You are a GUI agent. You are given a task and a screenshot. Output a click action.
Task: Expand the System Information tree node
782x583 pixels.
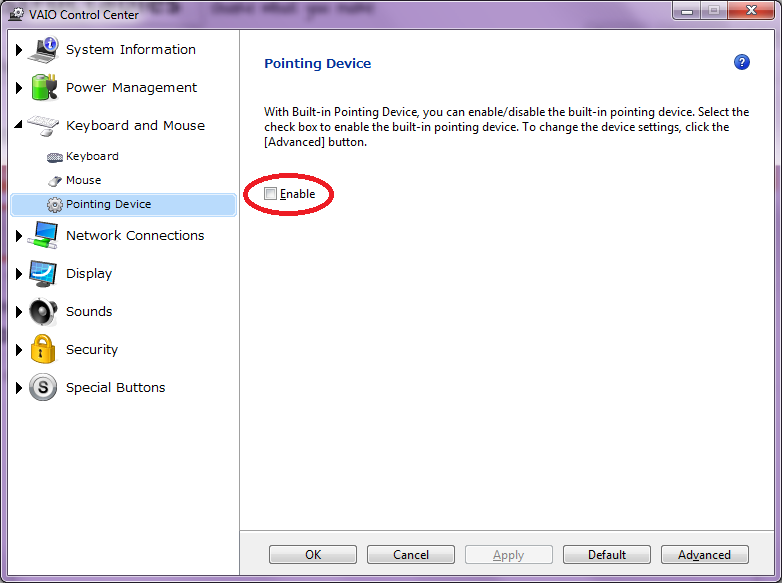(x=19, y=50)
